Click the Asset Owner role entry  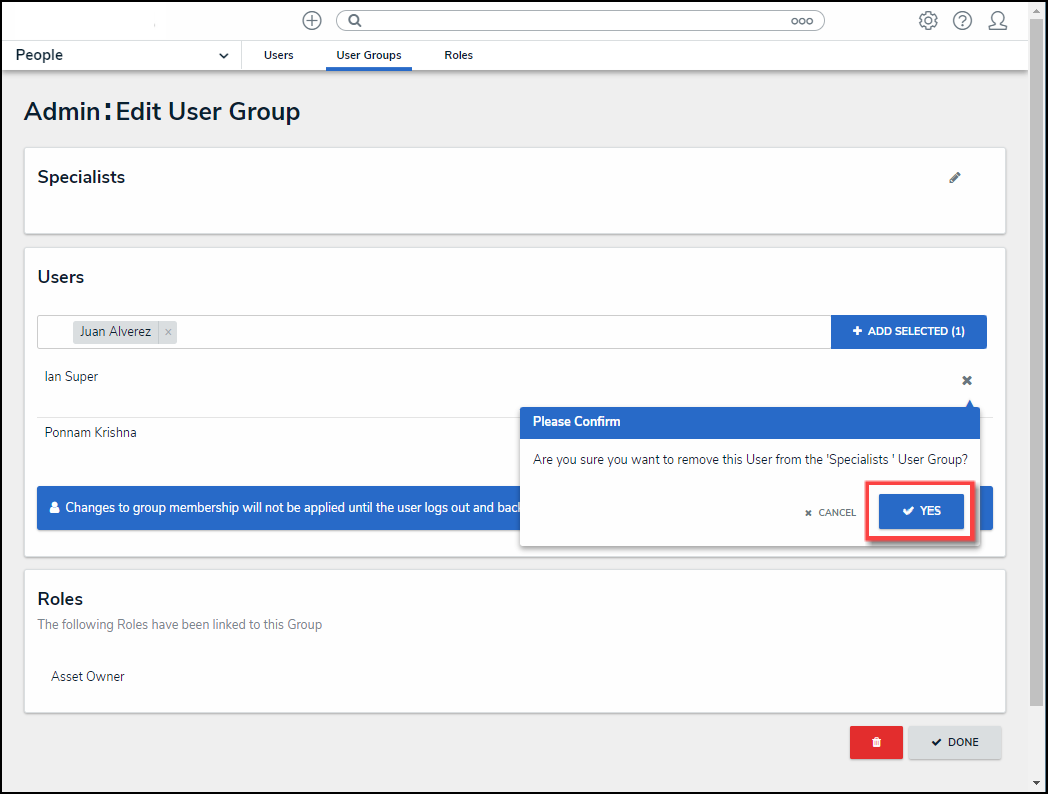coord(88,676)
